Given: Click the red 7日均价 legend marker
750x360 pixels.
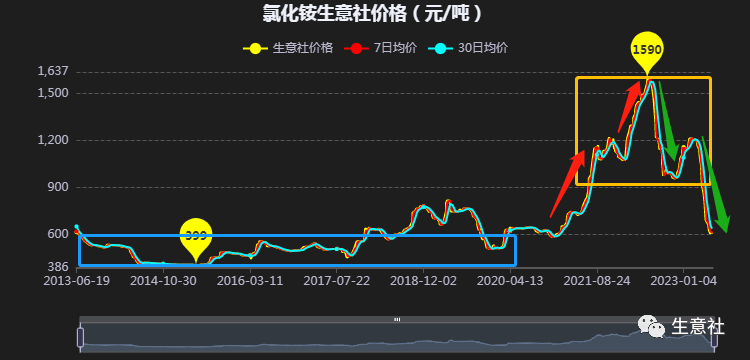Looking at the screenshot, I should (356, 48).
